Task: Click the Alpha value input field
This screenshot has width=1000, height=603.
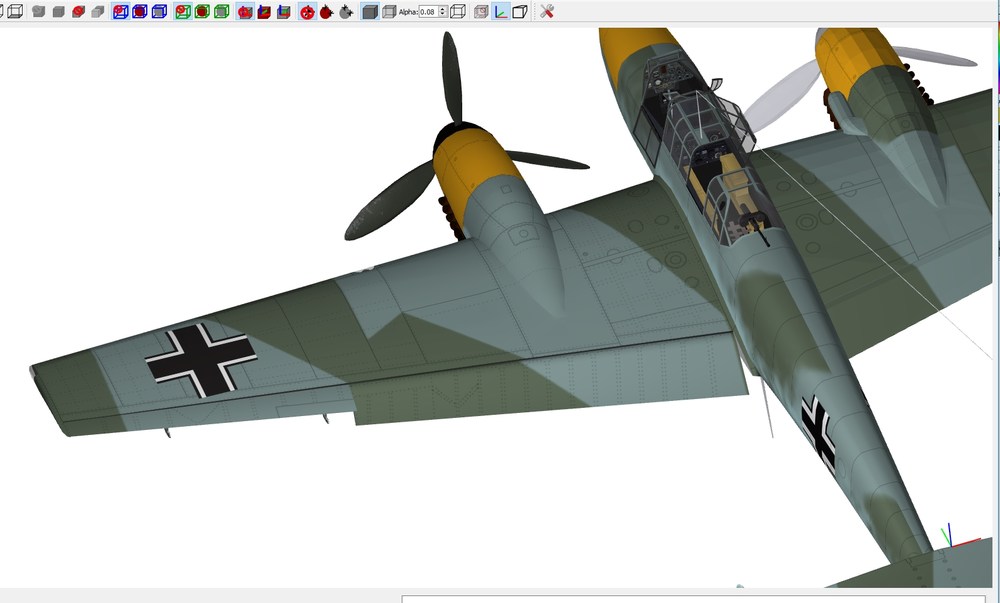Action: coord(429,11)
